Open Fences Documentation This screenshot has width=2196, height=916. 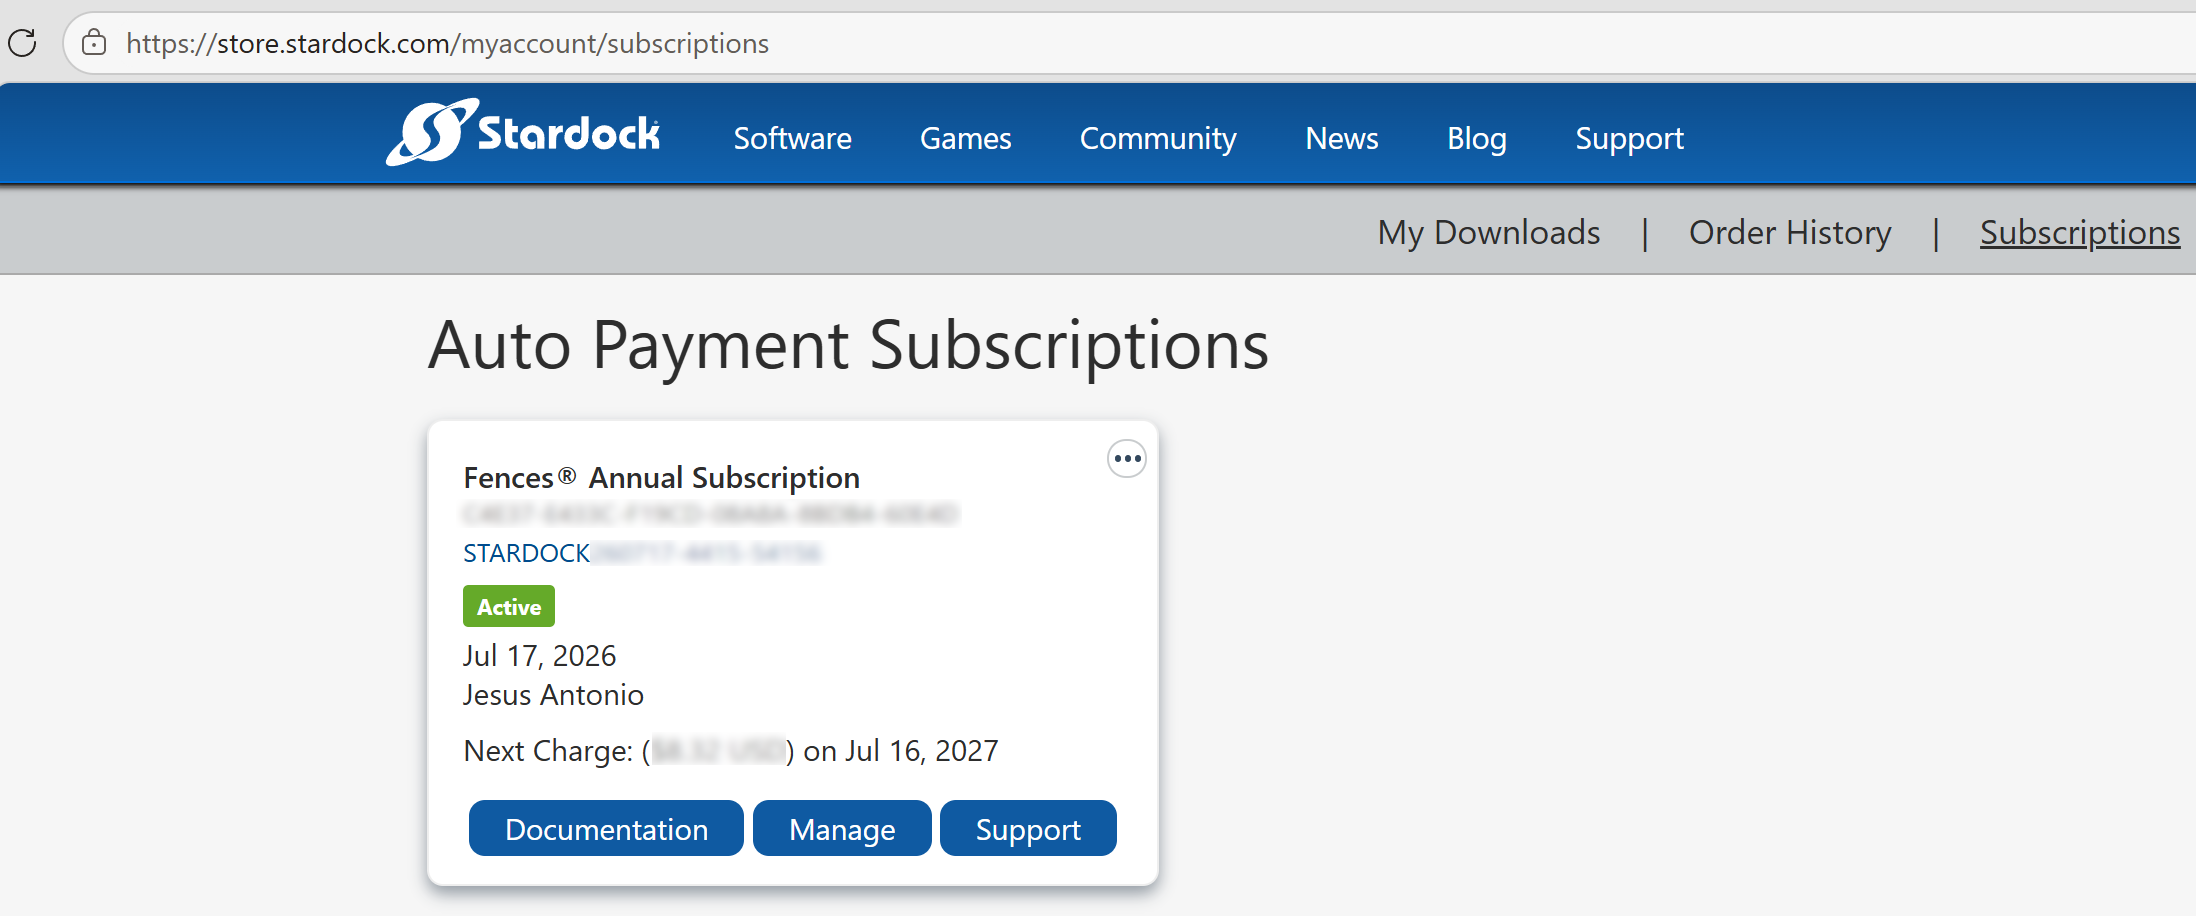[x=606, y=828]
